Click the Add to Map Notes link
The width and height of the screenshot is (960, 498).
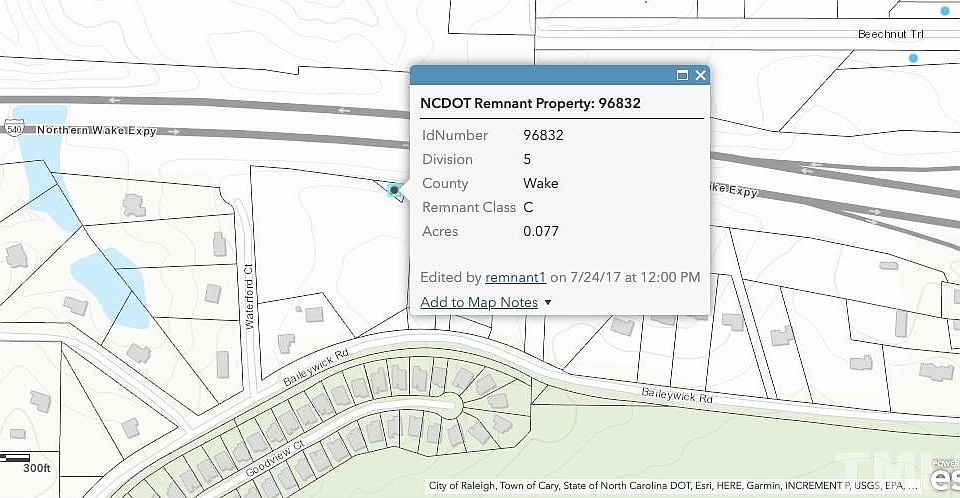click(x=479, y=302)
